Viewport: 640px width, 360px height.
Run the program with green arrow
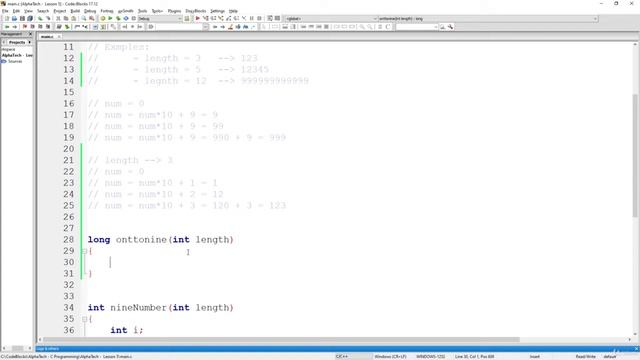(110, 18)
